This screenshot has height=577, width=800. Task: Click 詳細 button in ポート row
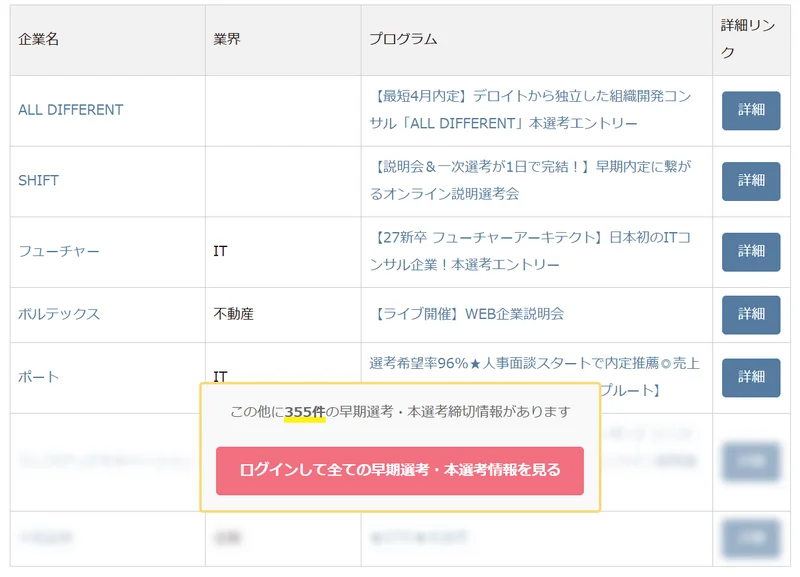pyautogui.click(x=751, y=378)
